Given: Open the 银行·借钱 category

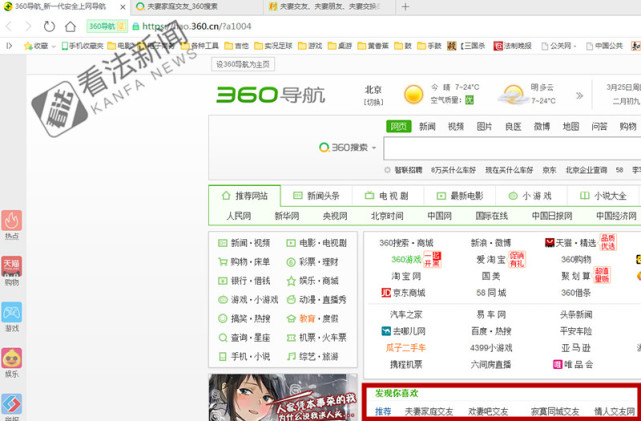Looking at the screenshot, I should [x=244, y=281].
